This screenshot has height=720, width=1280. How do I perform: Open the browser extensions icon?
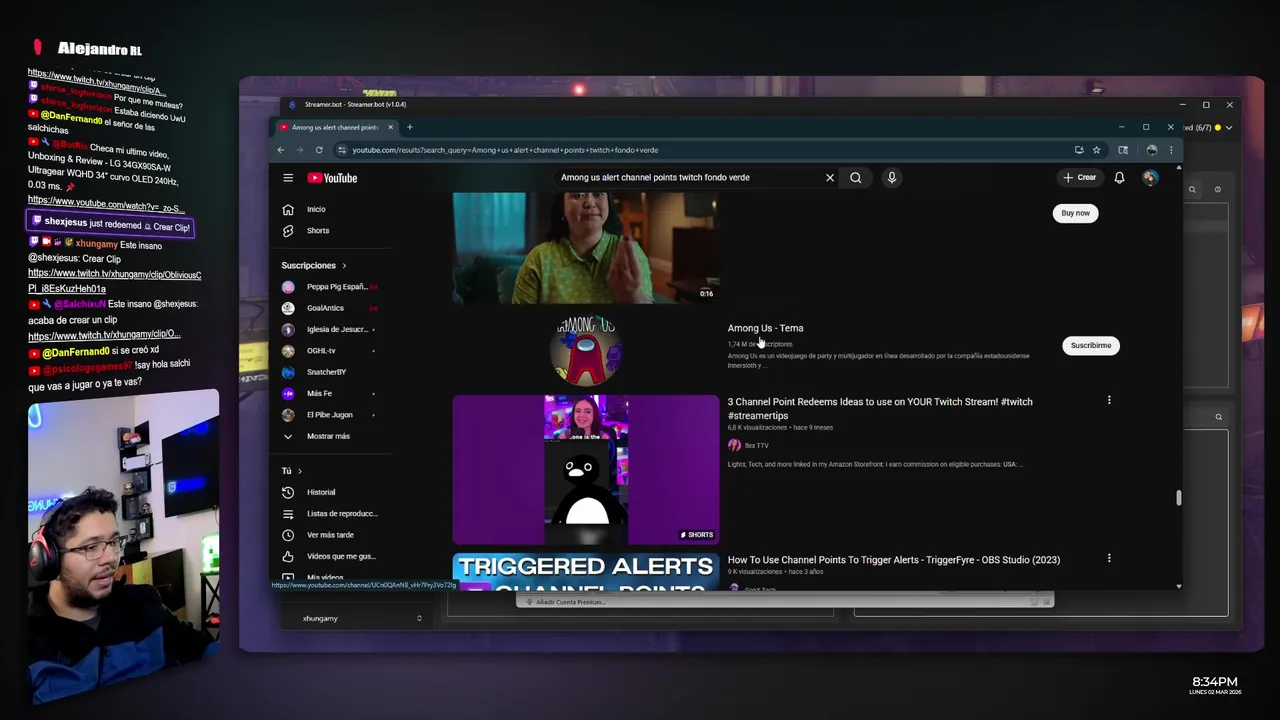(1123, 150)
